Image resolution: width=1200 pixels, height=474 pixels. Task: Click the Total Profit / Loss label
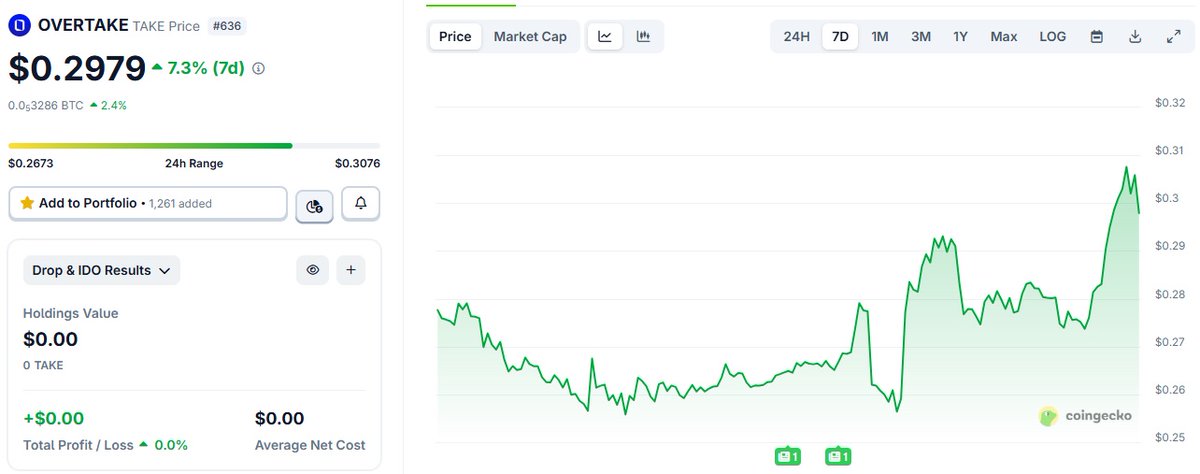(78, 445)
